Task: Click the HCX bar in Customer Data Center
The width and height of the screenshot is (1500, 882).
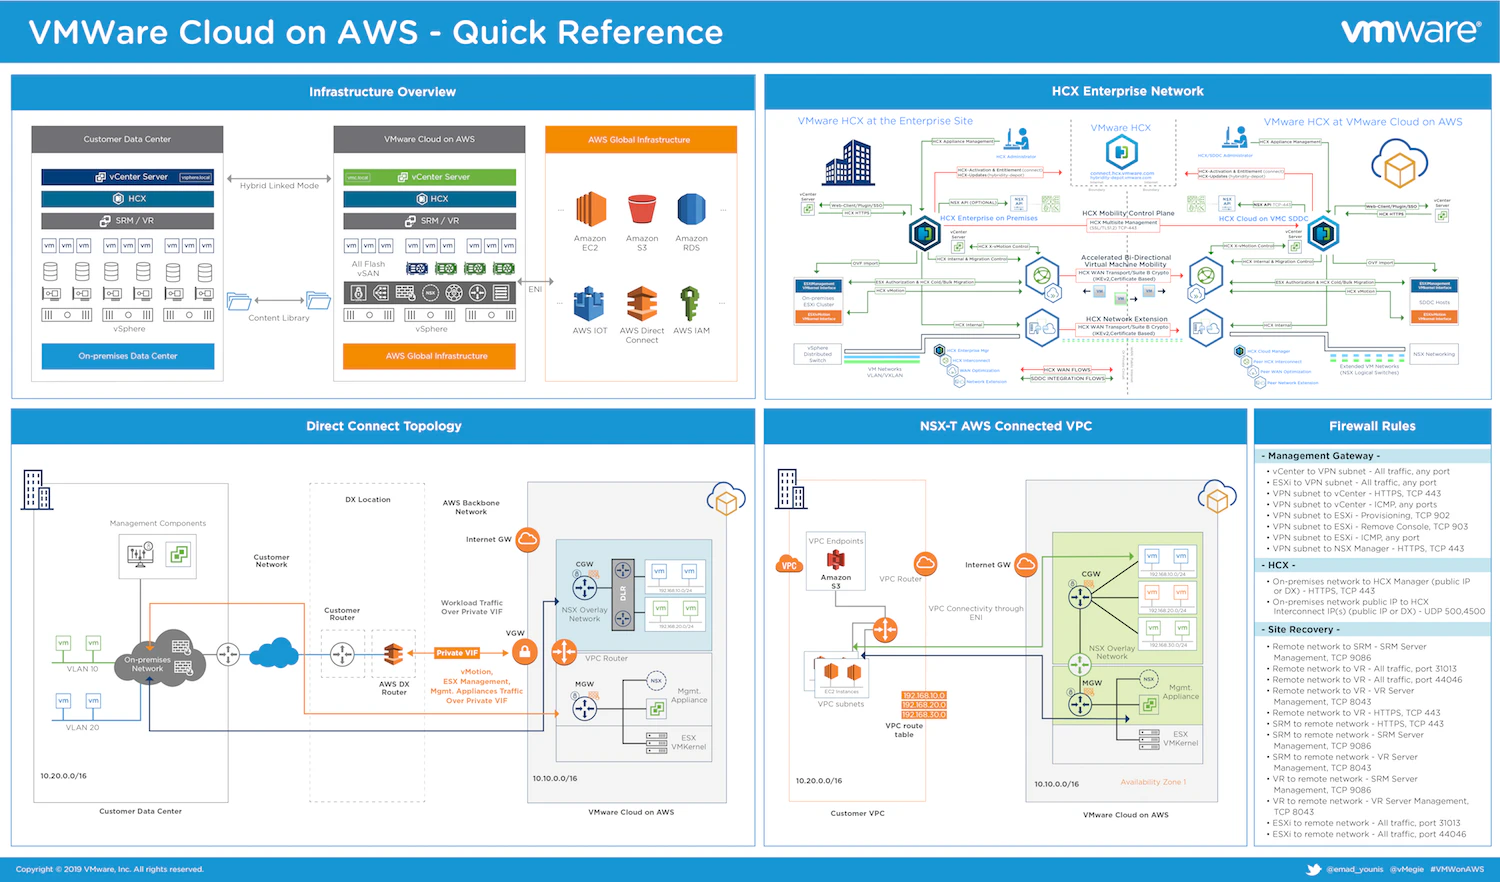Action: click(128, 199)
